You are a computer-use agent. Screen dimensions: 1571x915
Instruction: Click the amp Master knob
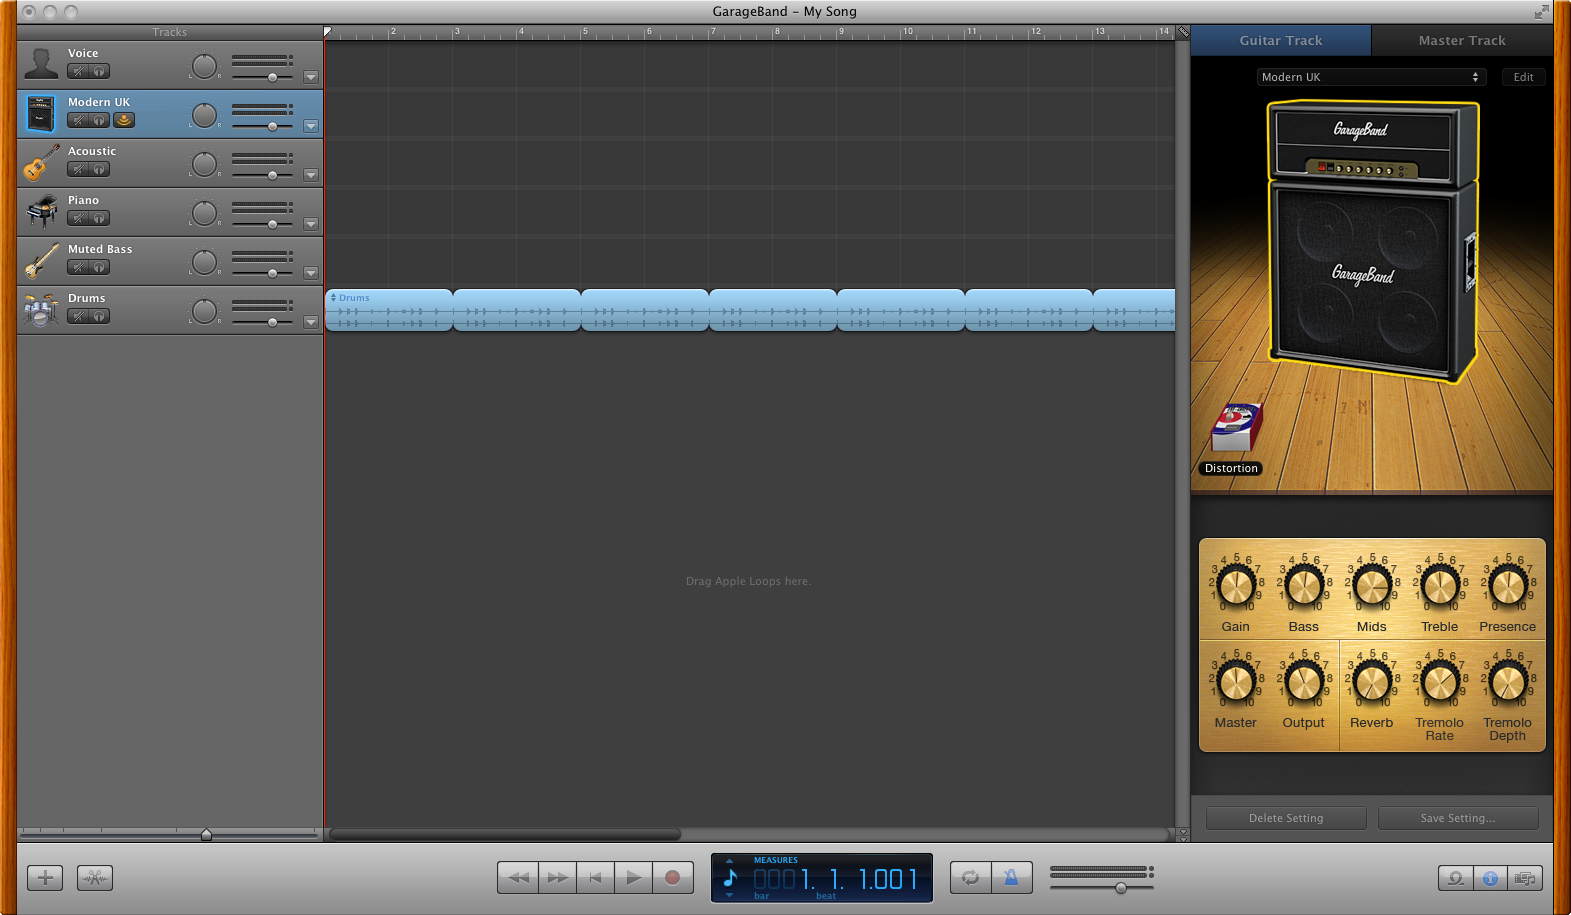(1236, 682)
